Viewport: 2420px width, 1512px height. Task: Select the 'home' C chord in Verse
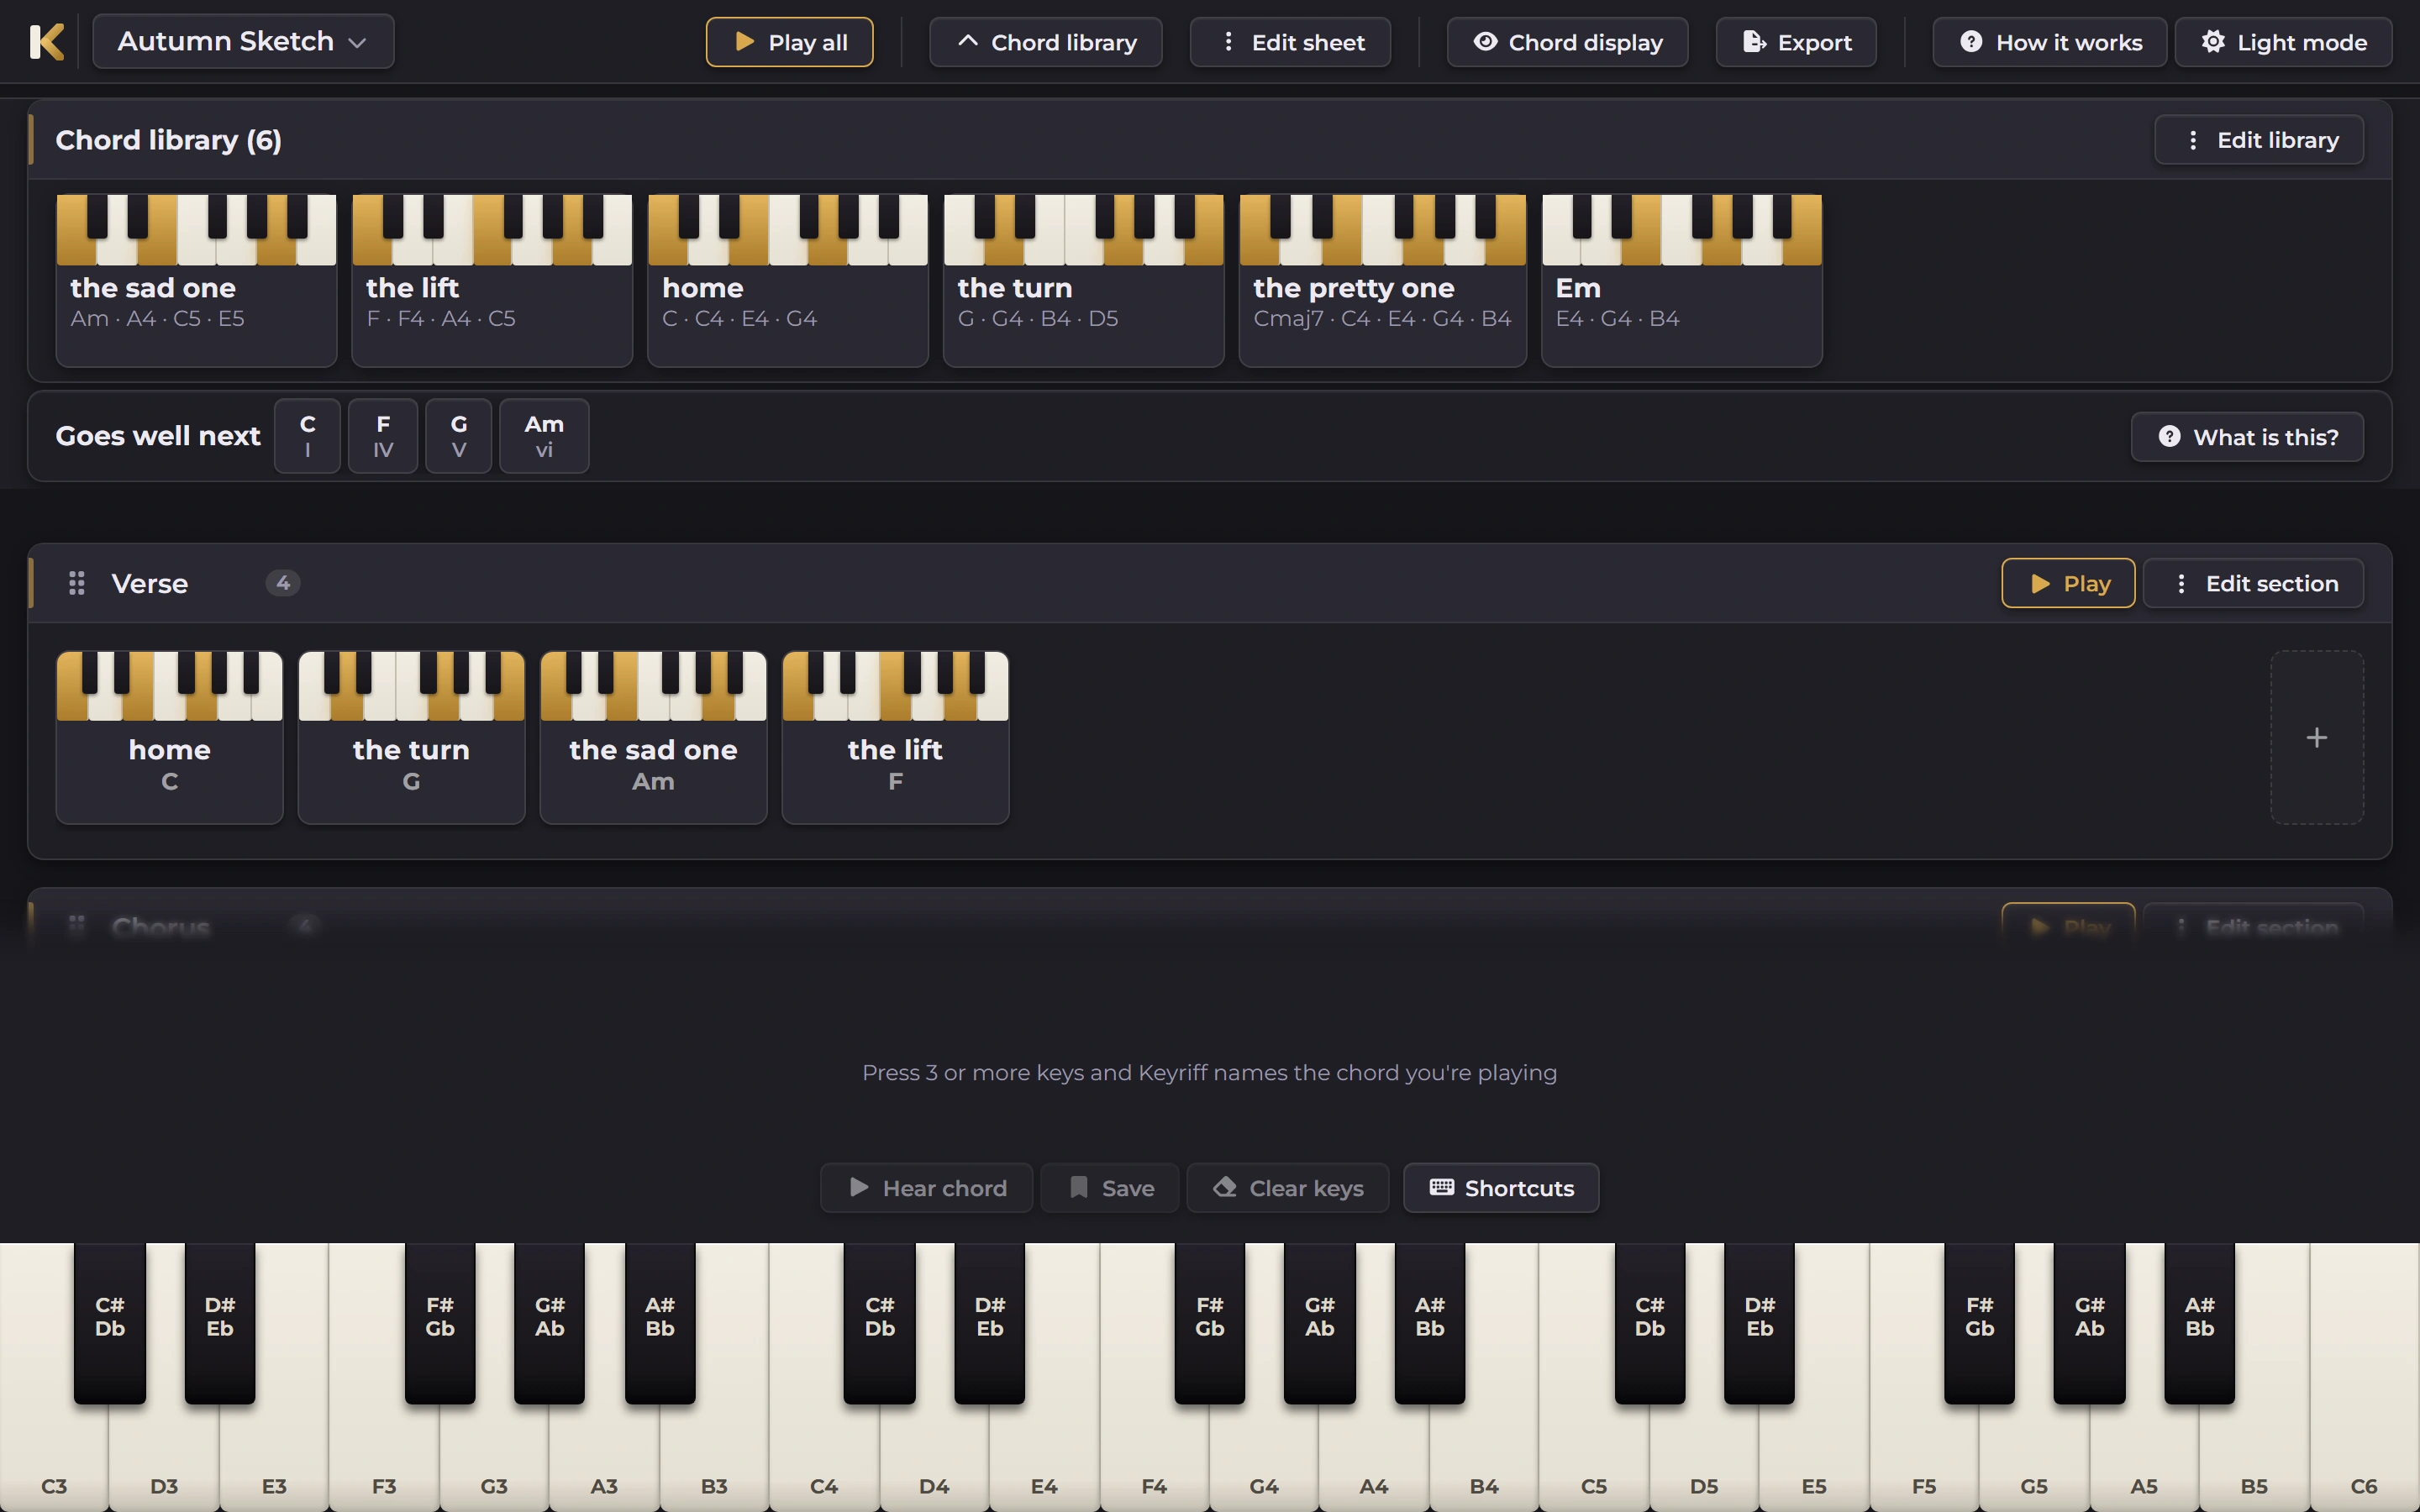170,738
